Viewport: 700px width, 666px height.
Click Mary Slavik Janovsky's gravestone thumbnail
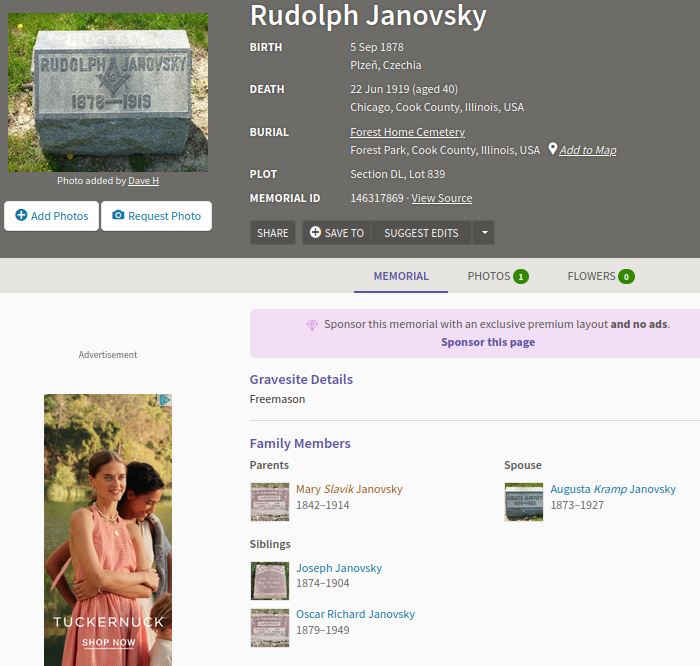pos(269,502)
